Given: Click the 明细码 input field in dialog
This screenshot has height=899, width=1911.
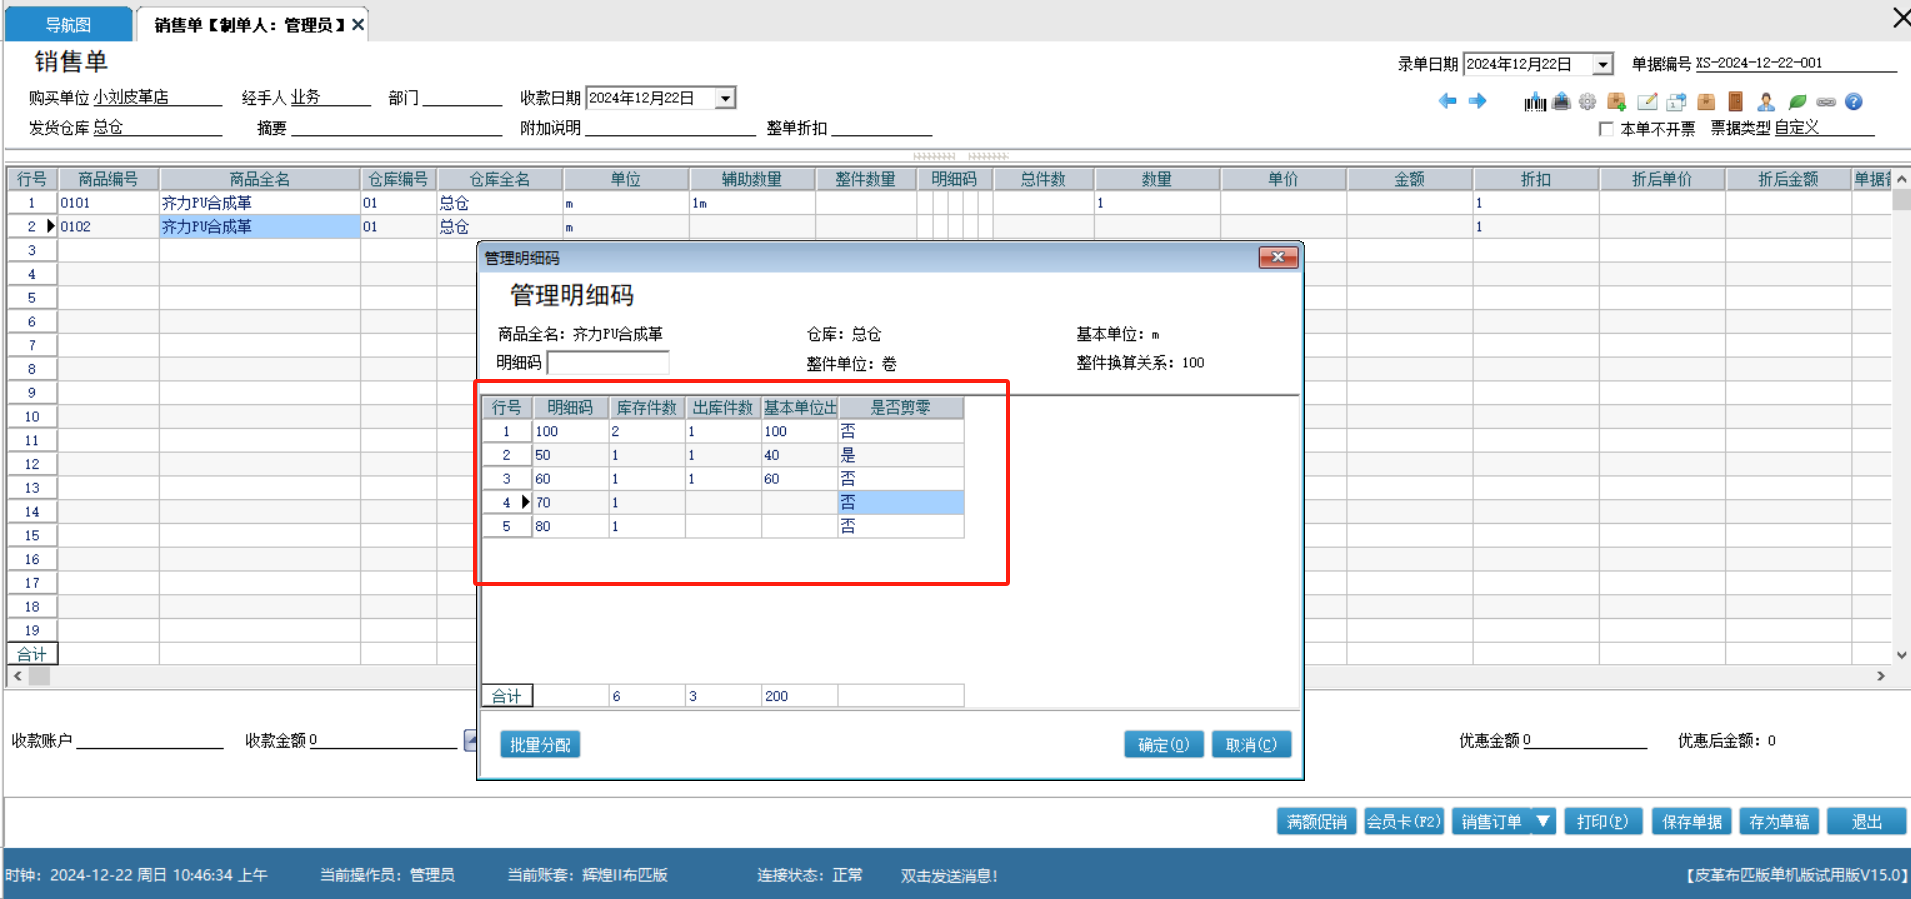Looking at the screenshot, I should 608,363.
